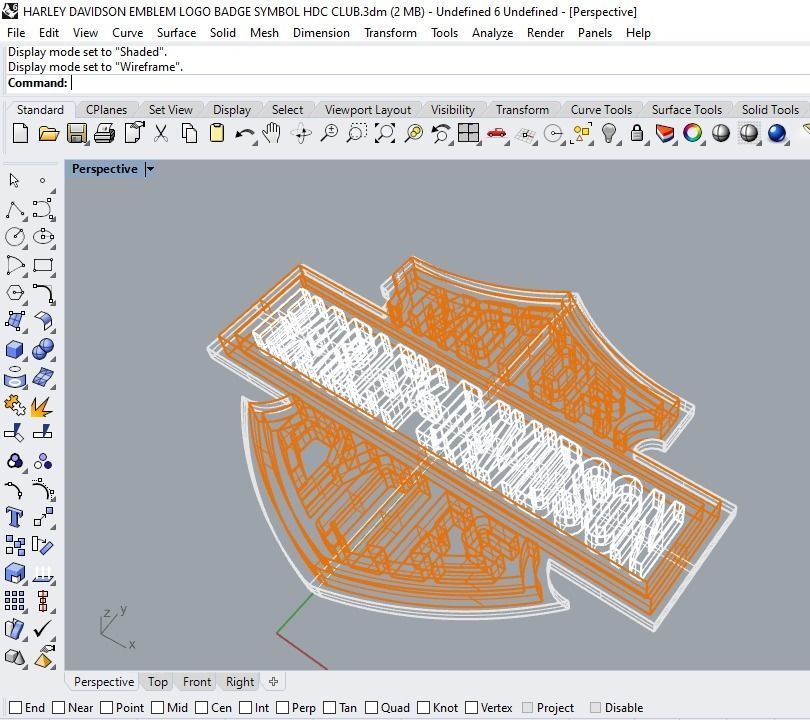Image resolution: width=810 pixels, height=720 pixels.
Task: Open the Surface Tools toolbar tab
Action: pos(687,109)
